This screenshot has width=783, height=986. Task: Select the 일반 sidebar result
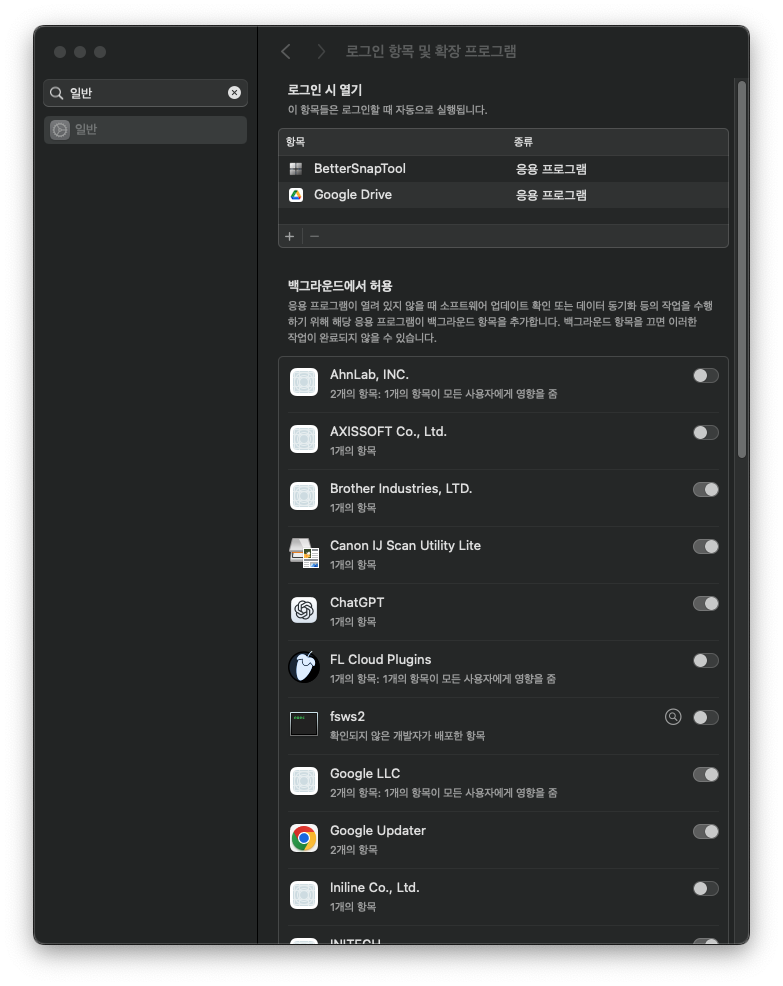point(145,130)
